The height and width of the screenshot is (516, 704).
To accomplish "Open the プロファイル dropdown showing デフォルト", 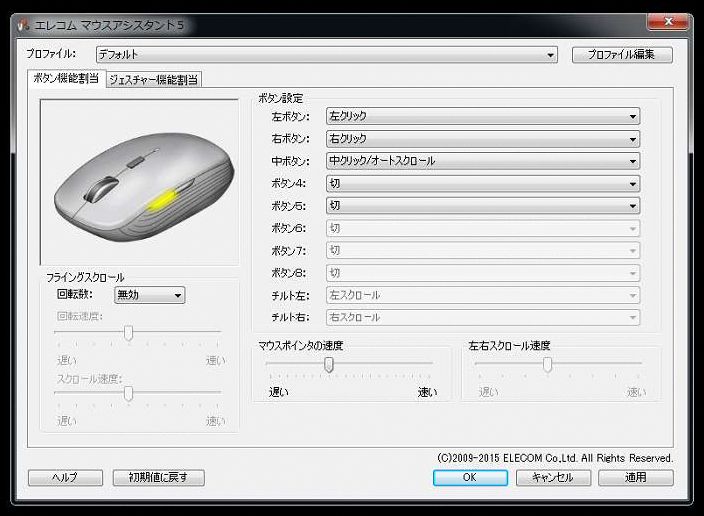I will click(x=327, y=55).
